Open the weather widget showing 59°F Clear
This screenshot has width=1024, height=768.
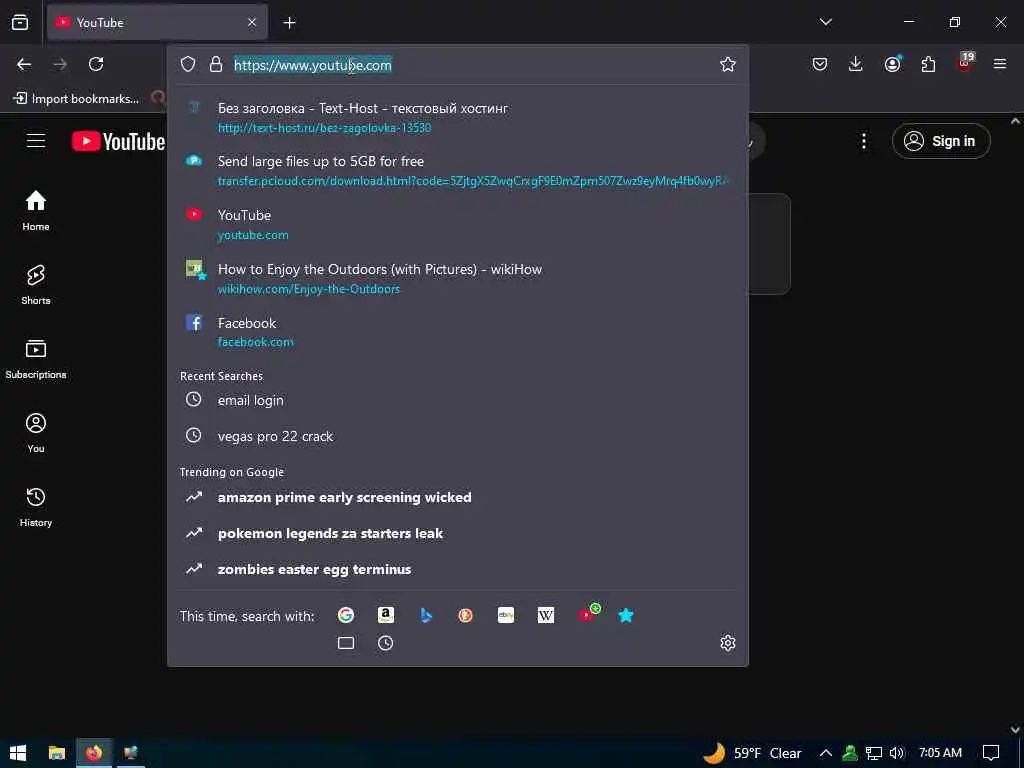752,753
